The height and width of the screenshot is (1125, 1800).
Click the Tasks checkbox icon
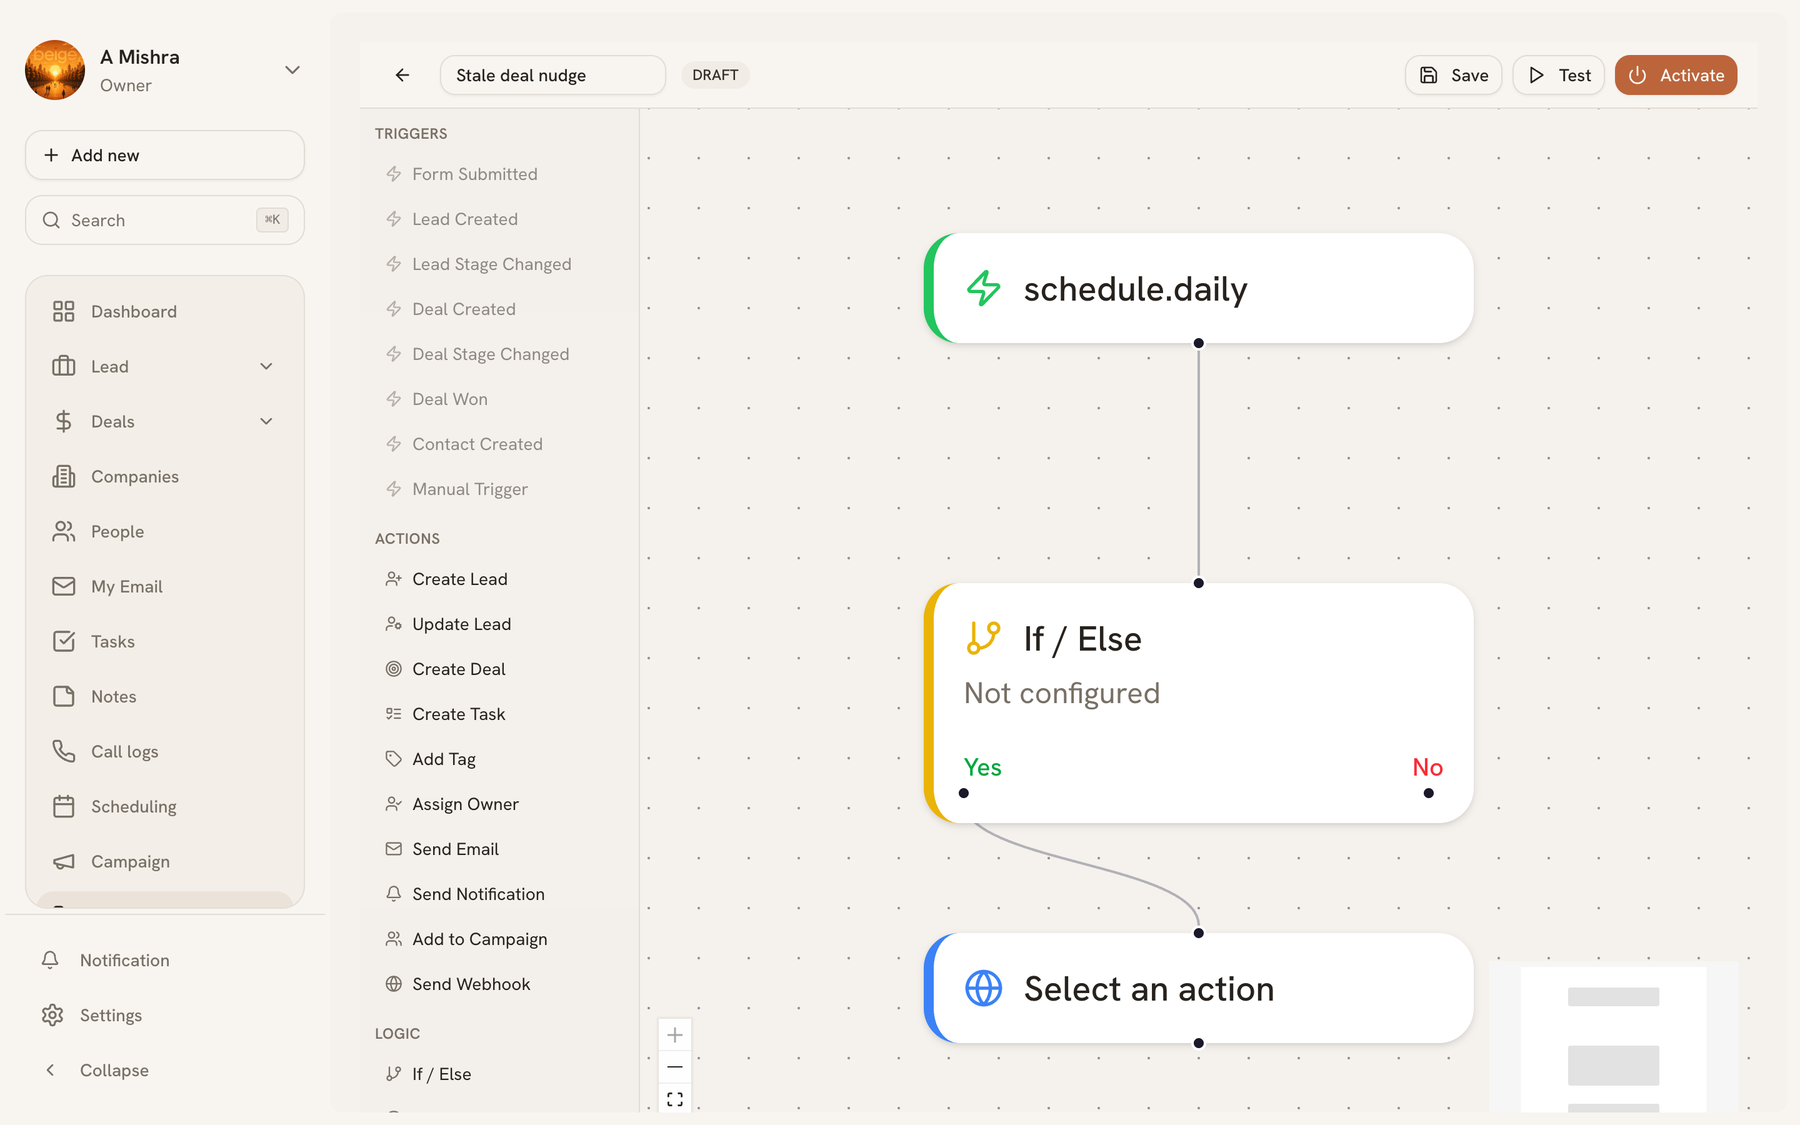click(64, 641)
